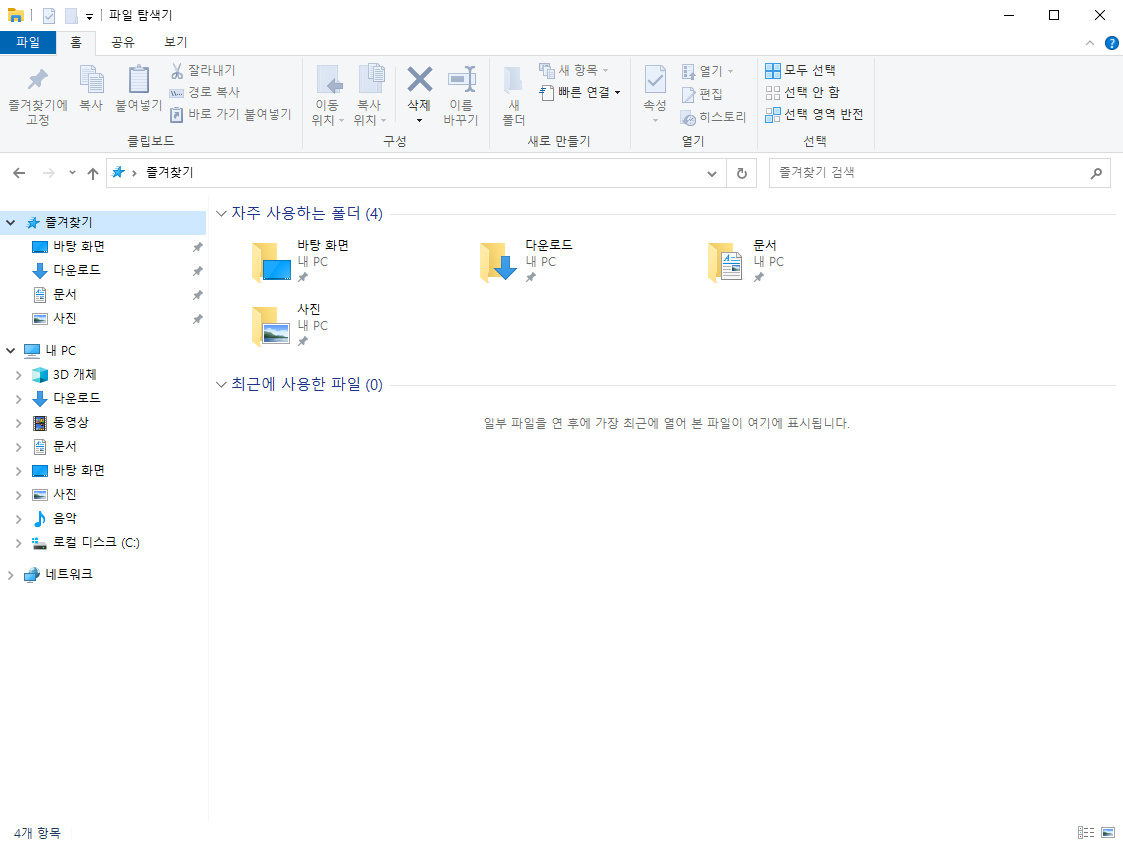Open quick access toolbar customize arrow

tap(90, 16)
